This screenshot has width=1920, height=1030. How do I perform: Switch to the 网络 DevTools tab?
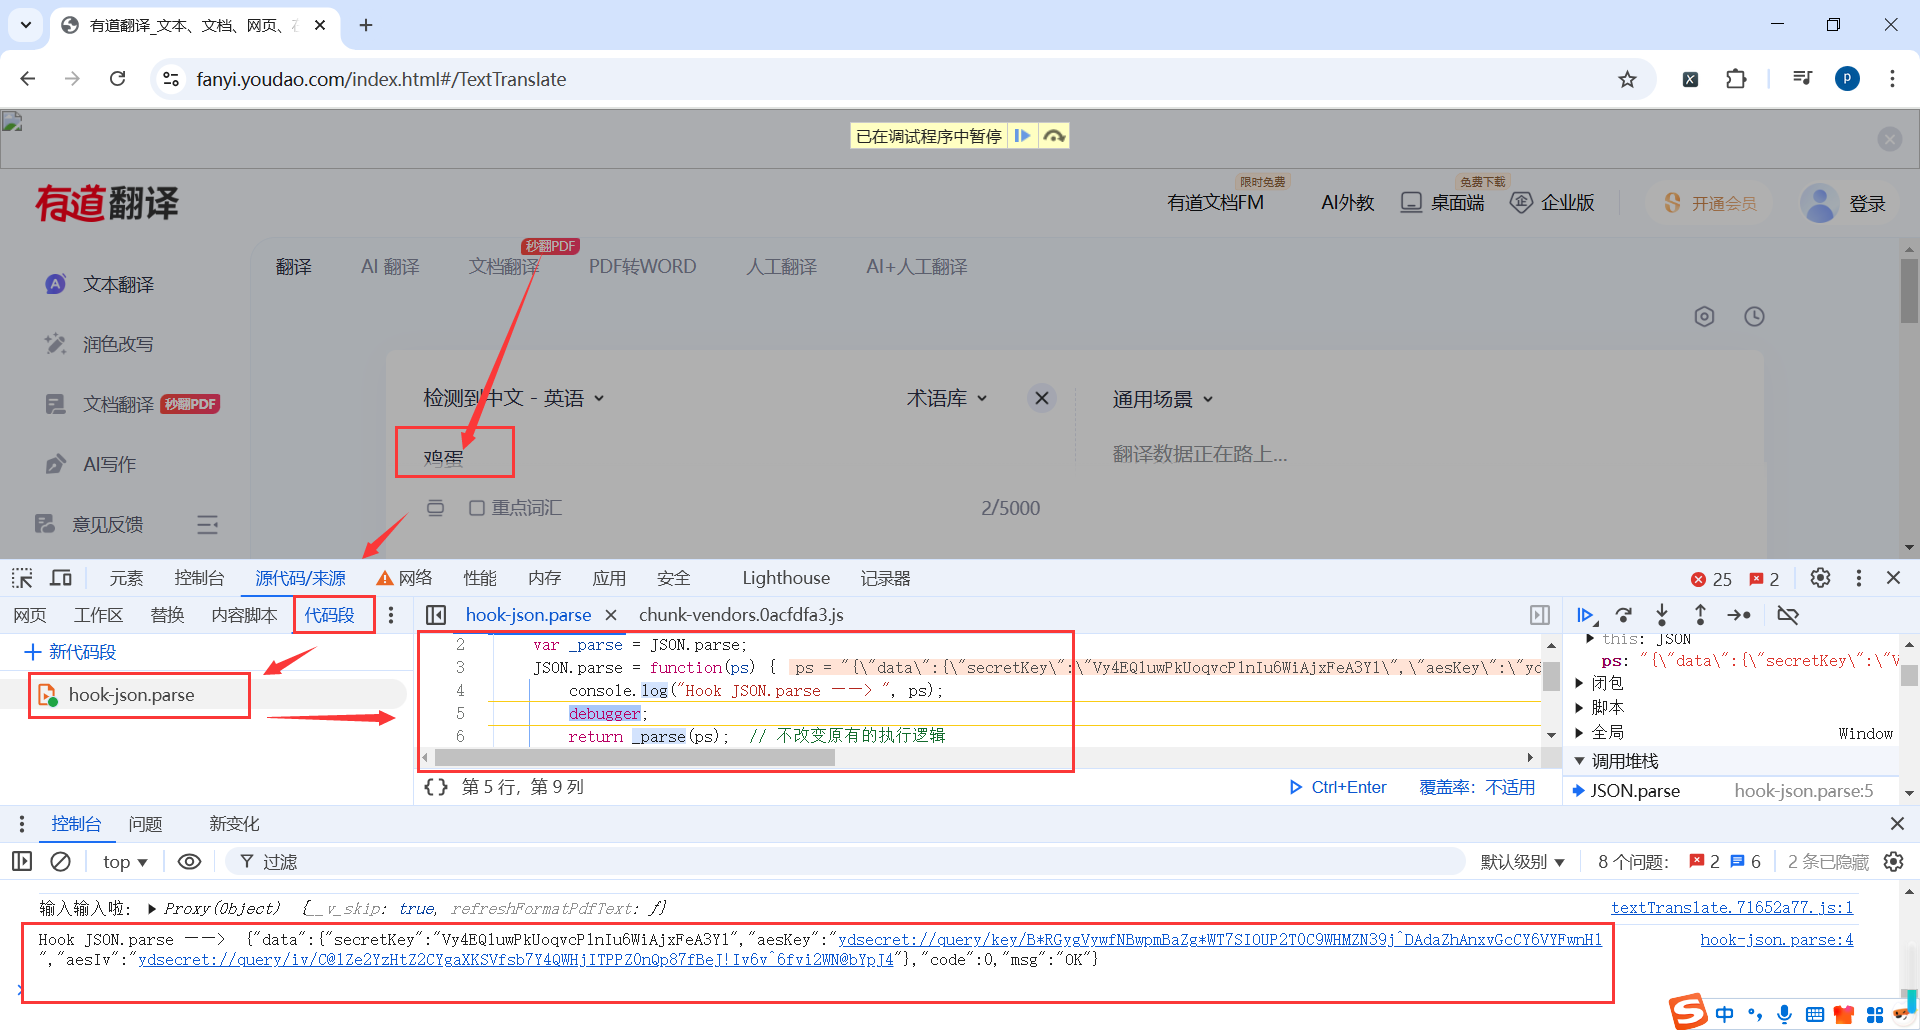(x=404, y=578)
